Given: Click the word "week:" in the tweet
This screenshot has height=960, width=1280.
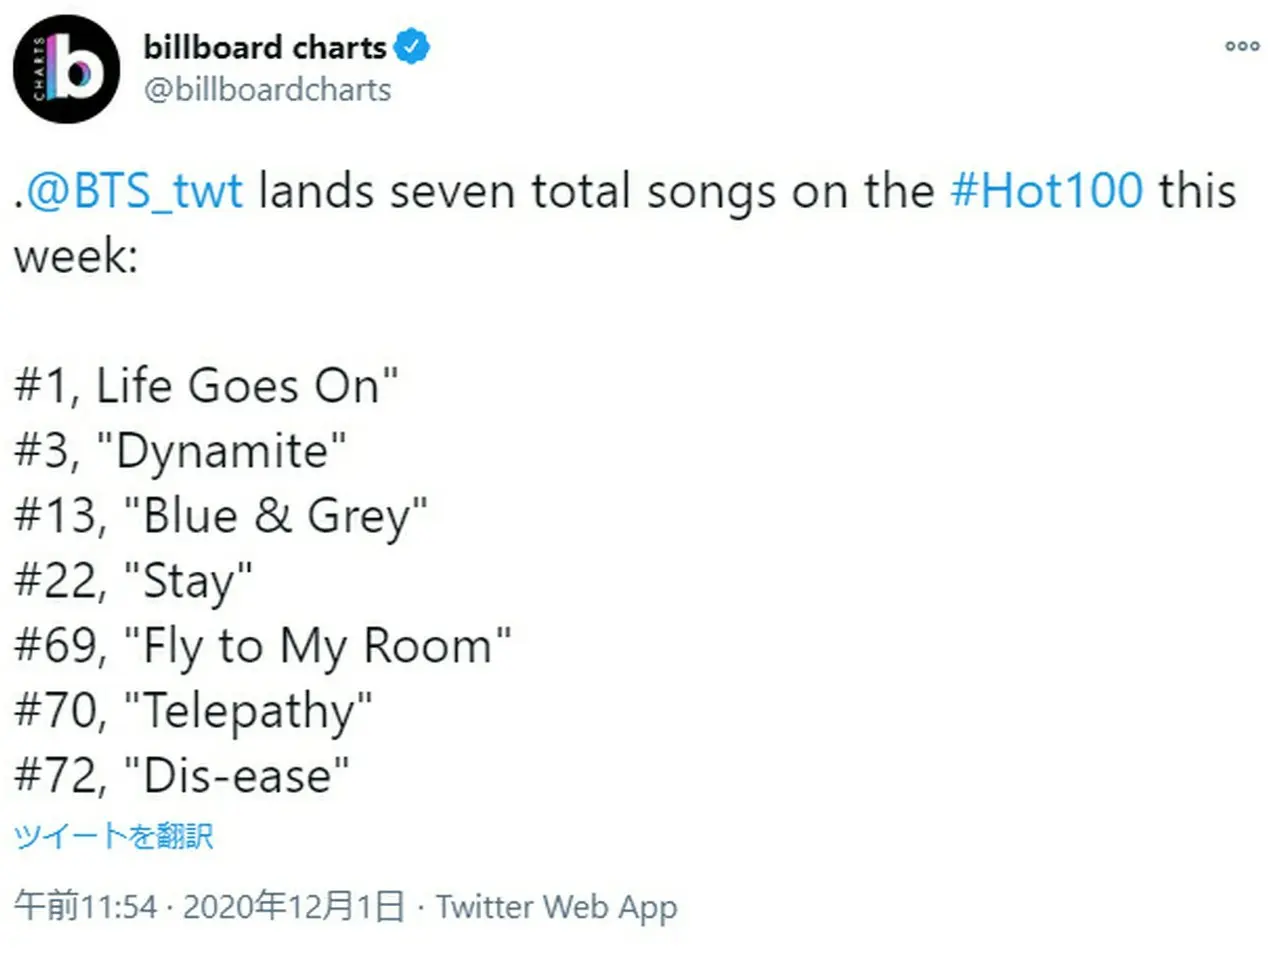Looking at the screenshot, I should pyautogui.click(x=76, y=256).
